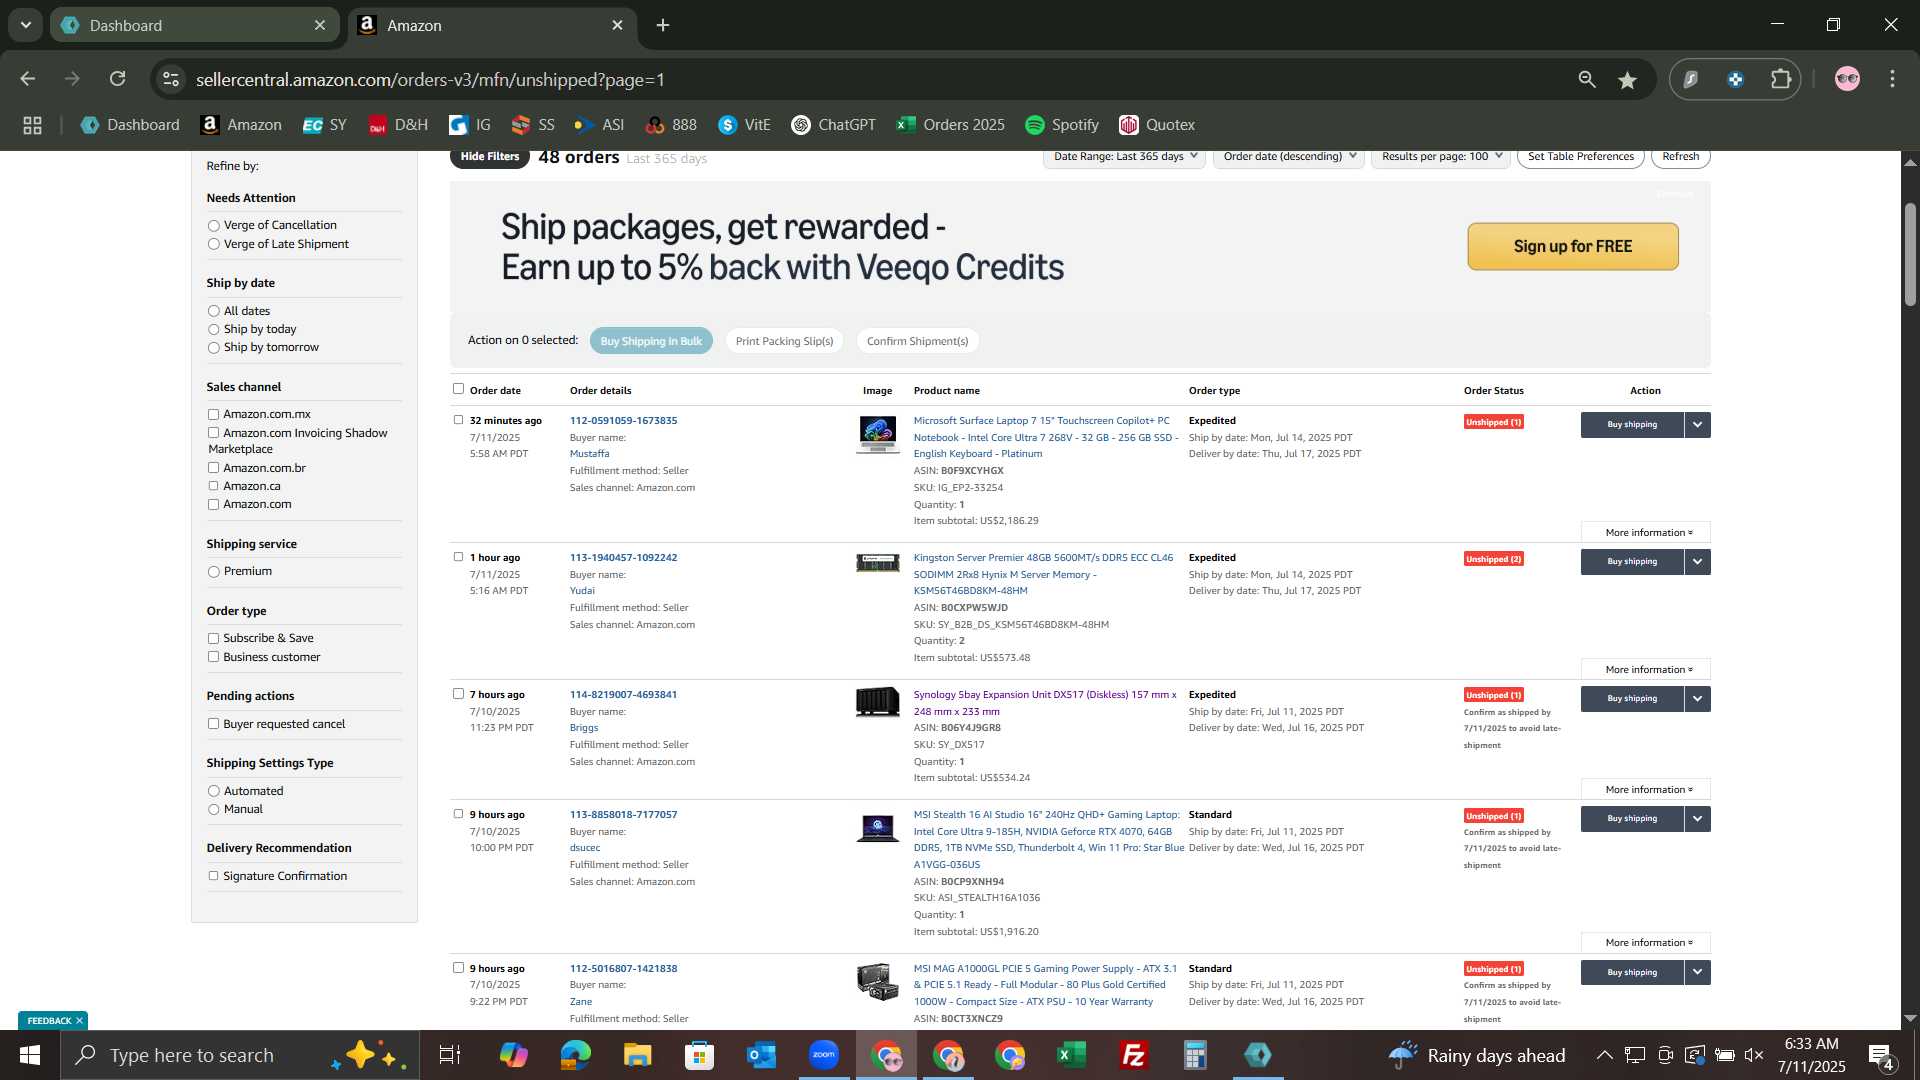Expand More information for MSI Stealth order
This screenshot has height=1080, width=1920.
(x=1646, y=943)
